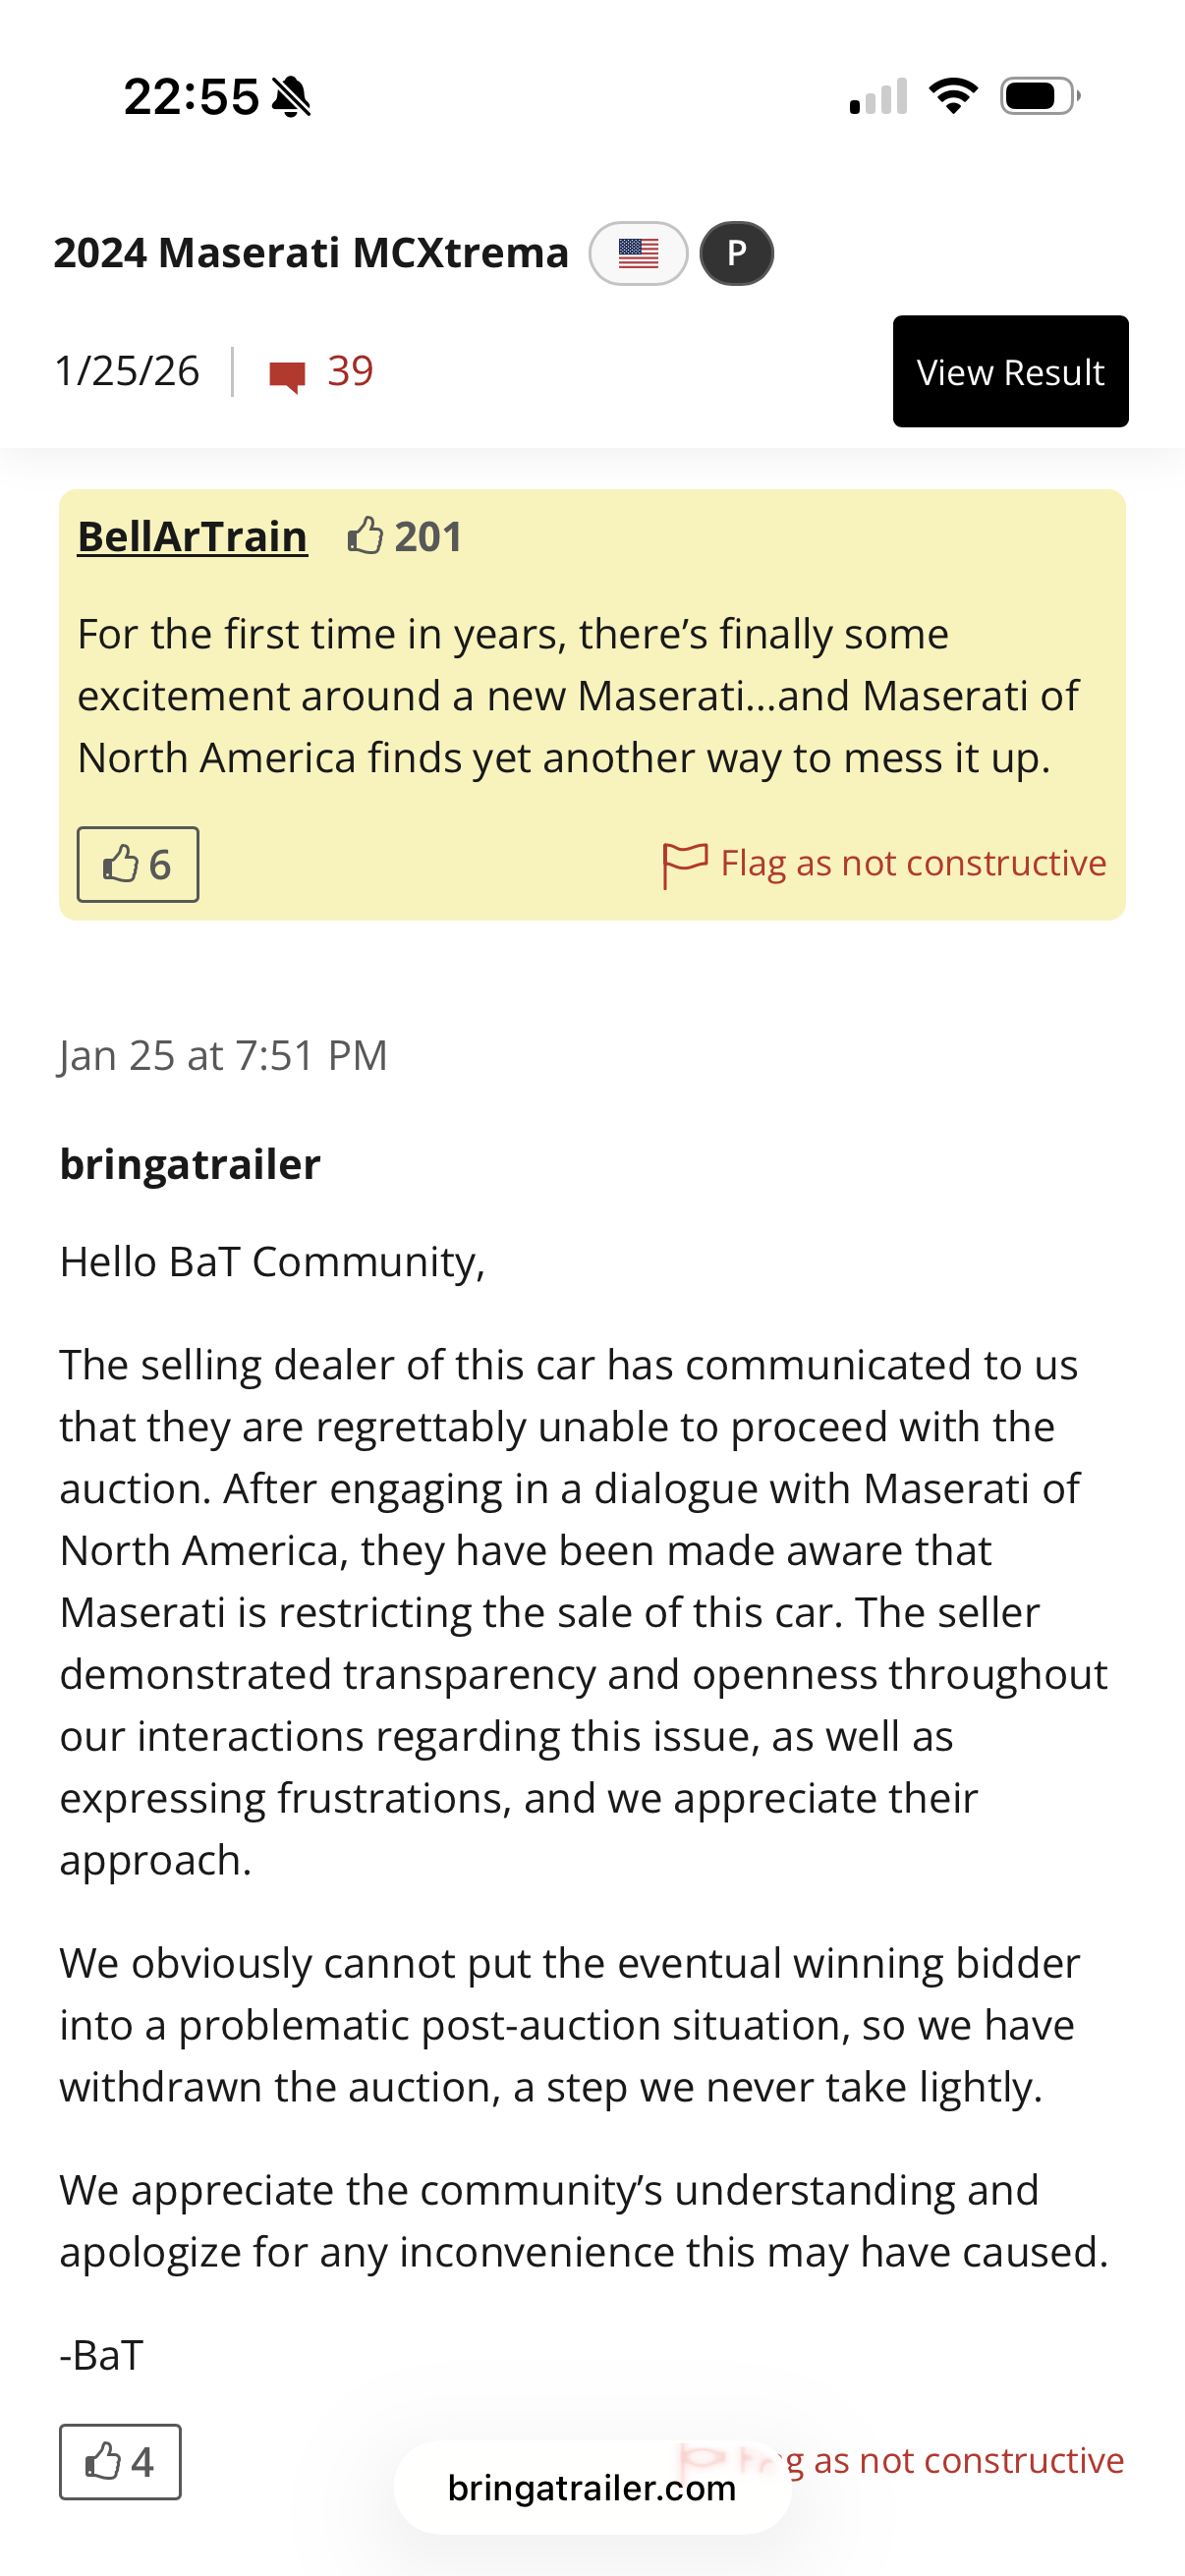Viewport: 1185px width, 2576px height.
Task: Open the 39 comments count
Action: (x=350, y=372)
